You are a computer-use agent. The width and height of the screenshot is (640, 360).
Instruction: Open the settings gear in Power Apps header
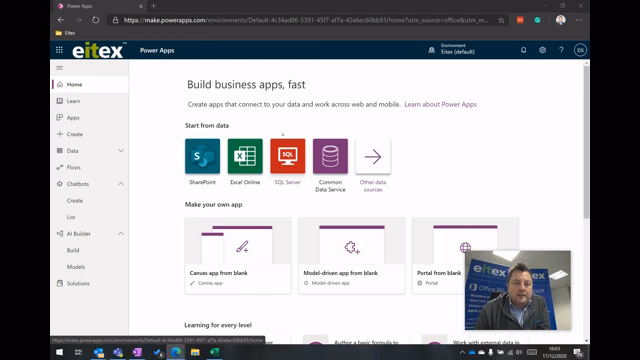(542, 50)
